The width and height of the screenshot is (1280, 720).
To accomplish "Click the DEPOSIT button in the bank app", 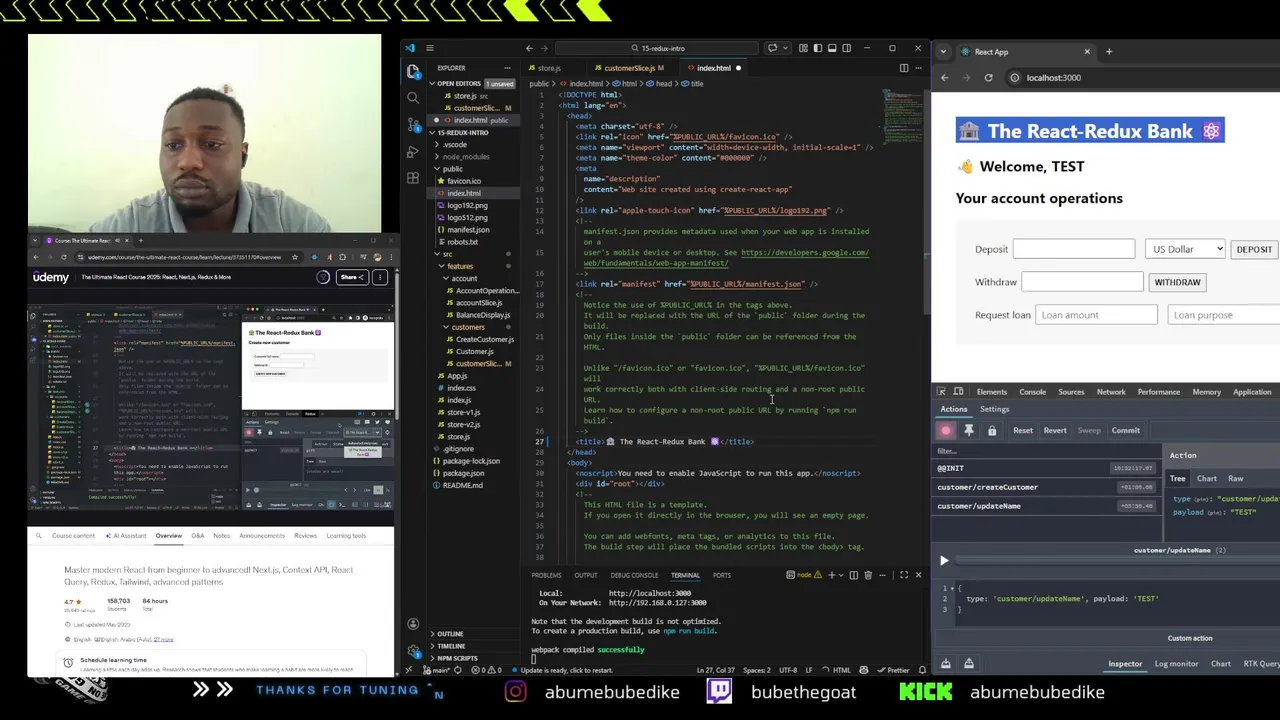I will 1254,249.
